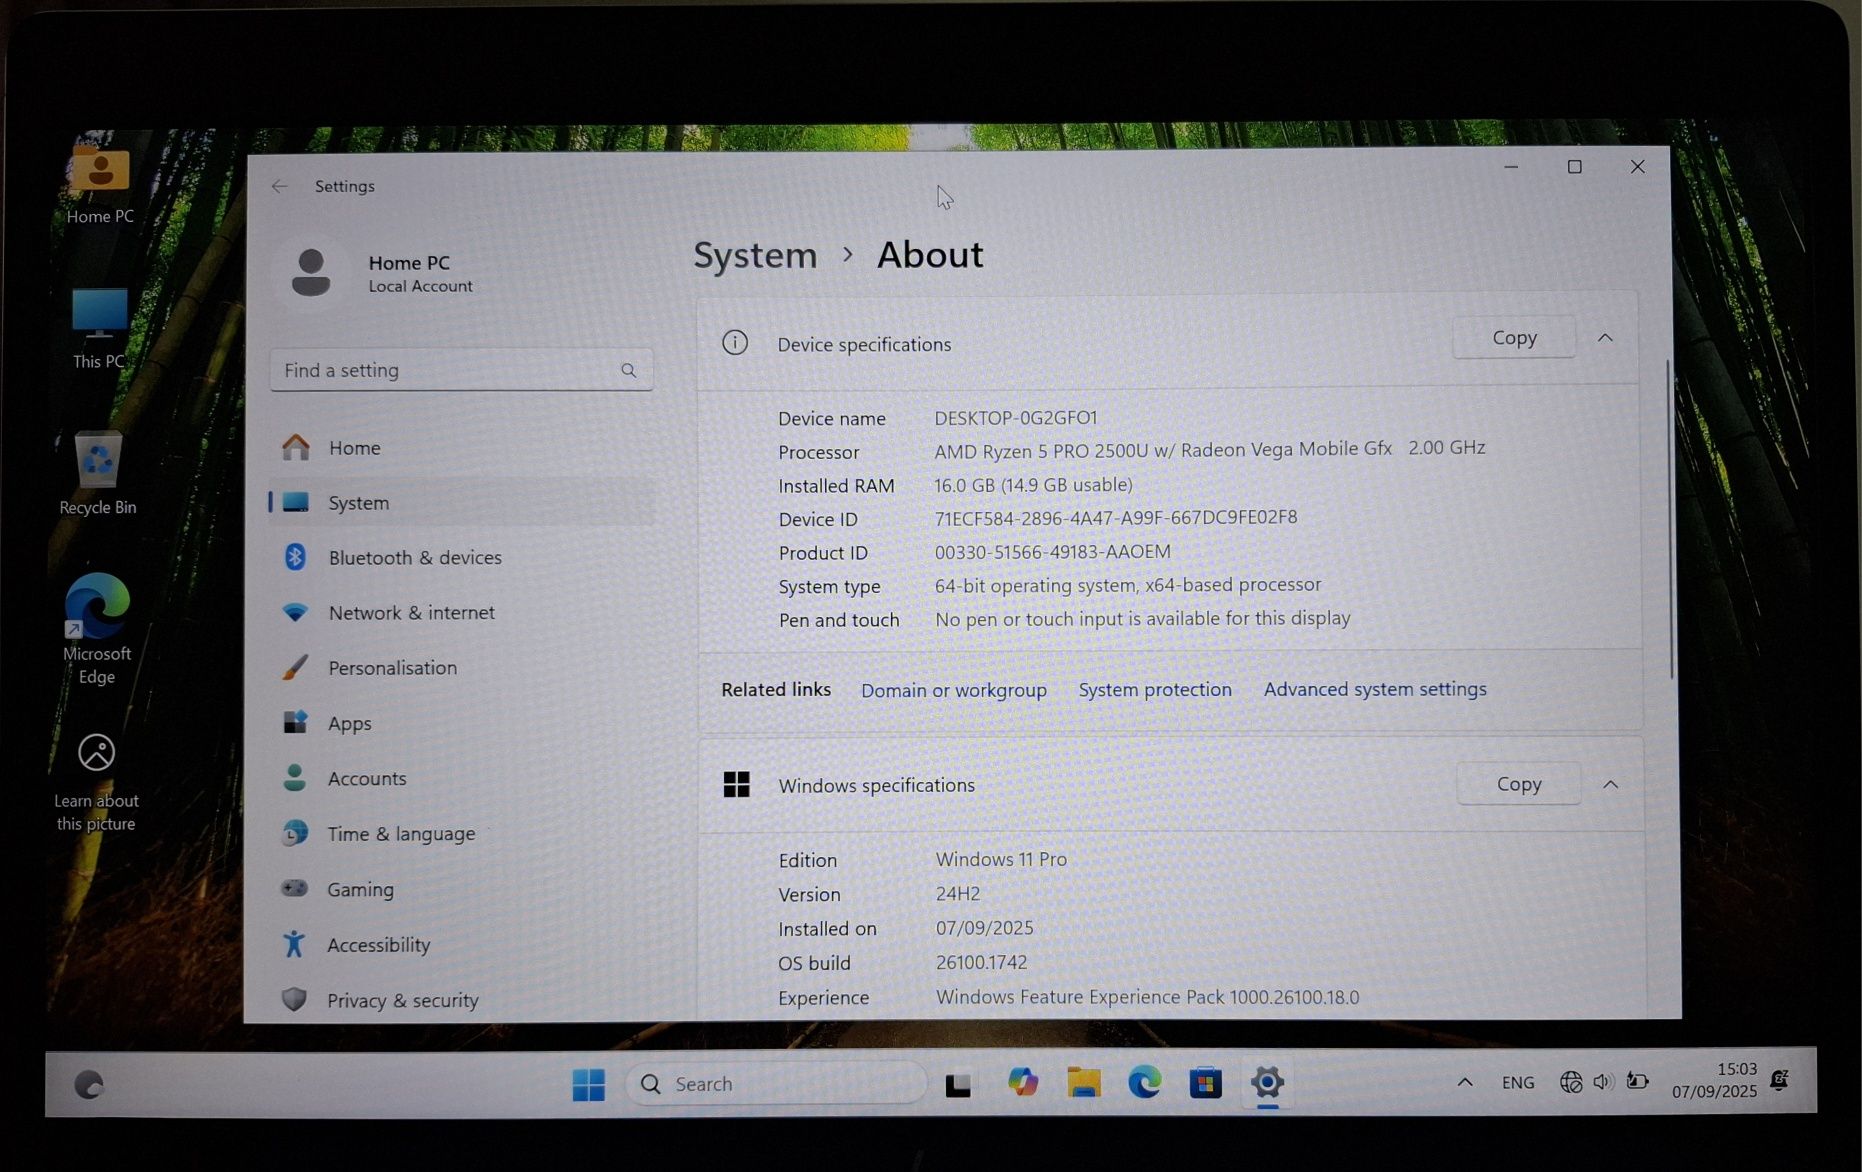Click the Product ID 00330-51566-49183-AAOEM
This screenshot has height=1172, width=1862.
pos(1052,552)
